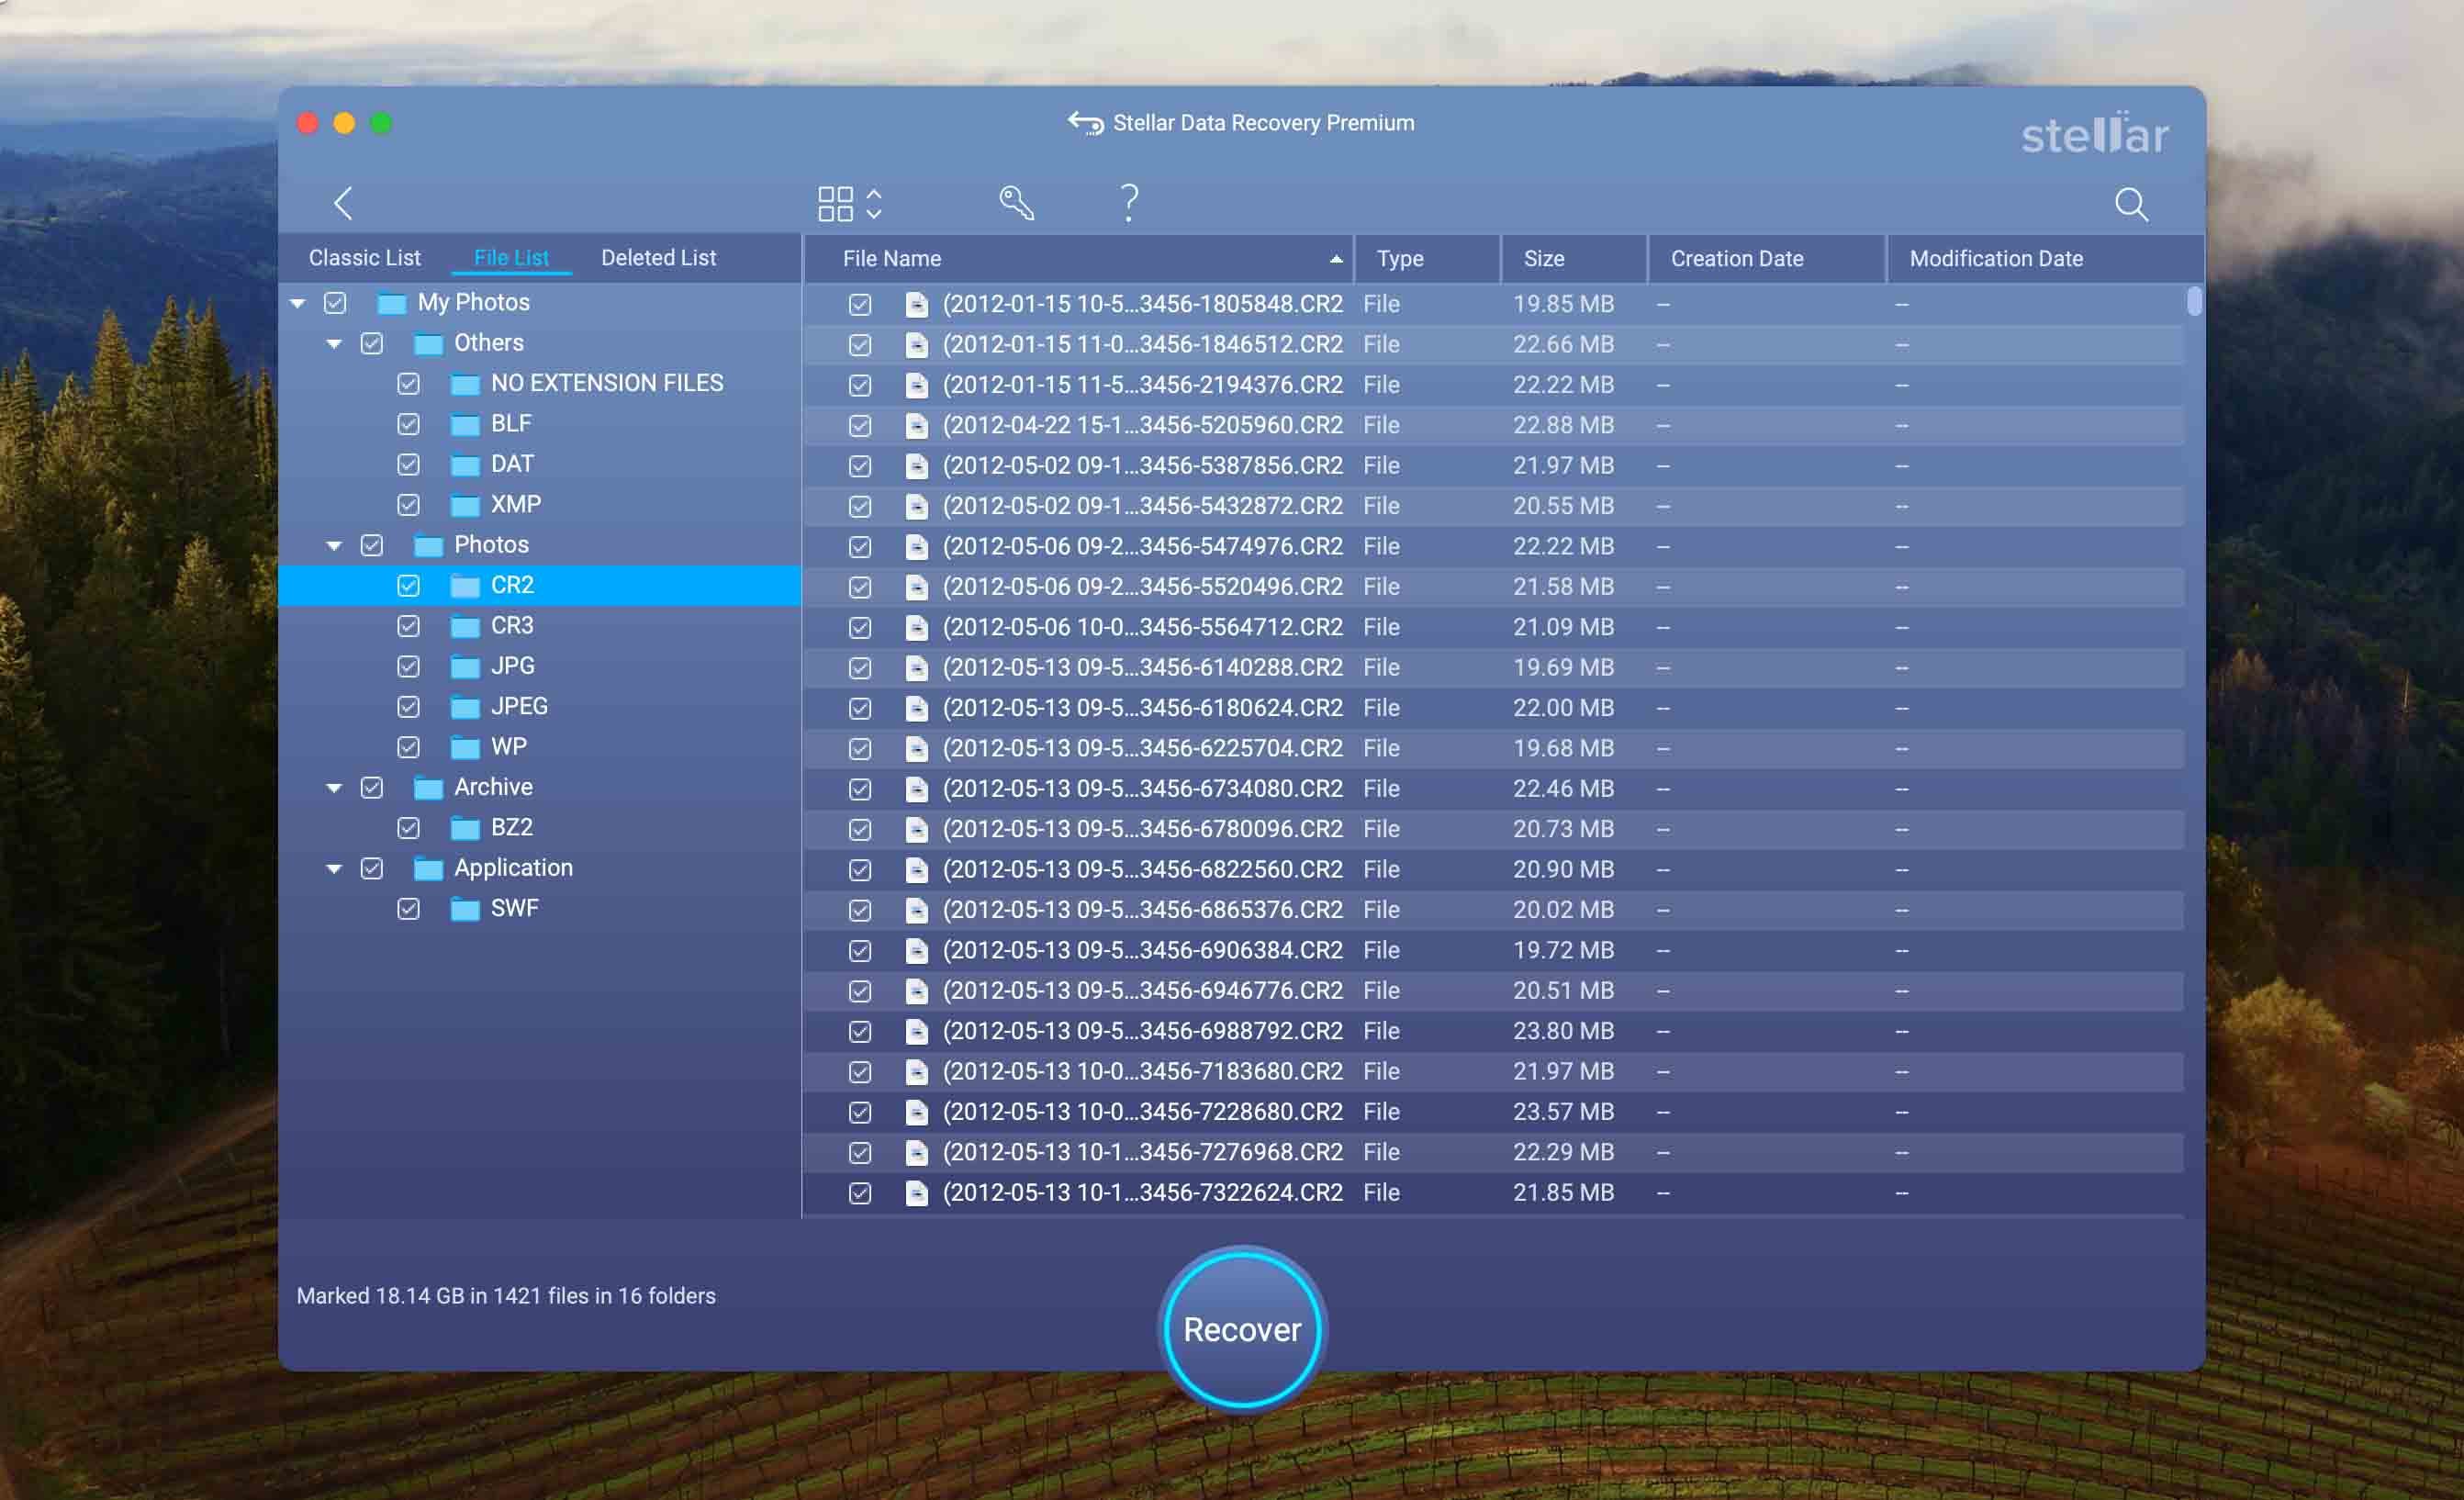This screenshot has height=1500, width=2464.
Task: Switch to the Deleted List tab
Action: click(x=659, y=258)
